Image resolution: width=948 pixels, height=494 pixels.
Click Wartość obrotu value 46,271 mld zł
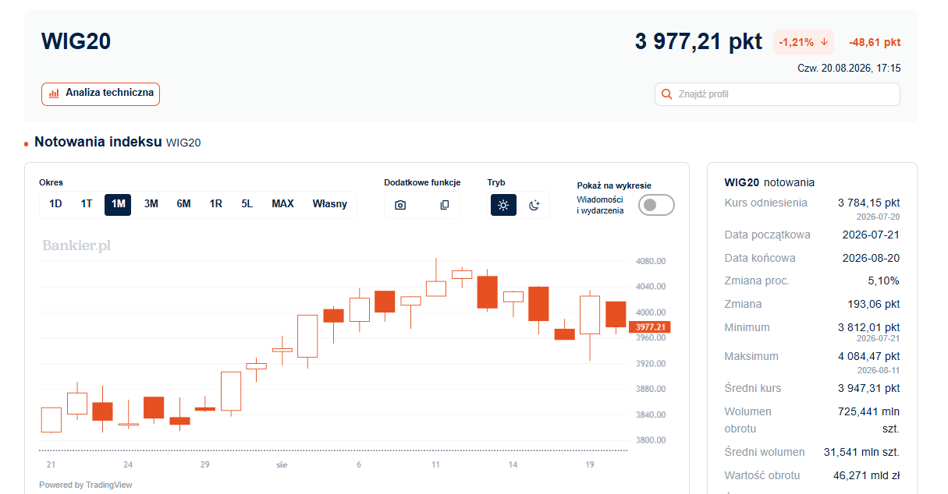(x=866, y=476)
